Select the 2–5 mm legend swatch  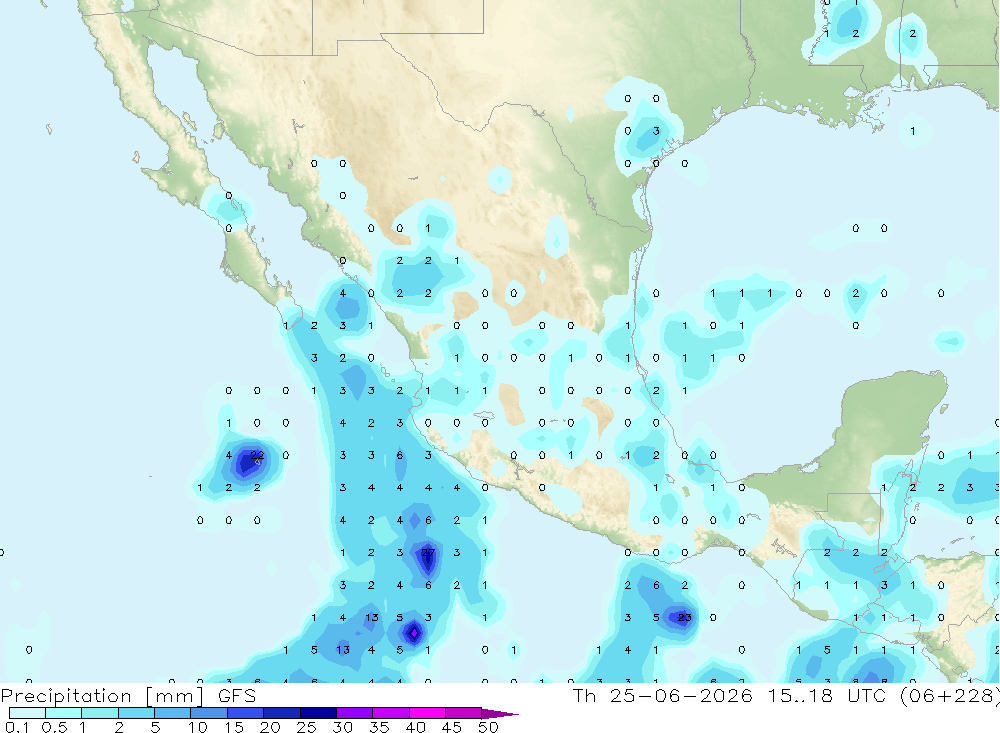[136, 713]
